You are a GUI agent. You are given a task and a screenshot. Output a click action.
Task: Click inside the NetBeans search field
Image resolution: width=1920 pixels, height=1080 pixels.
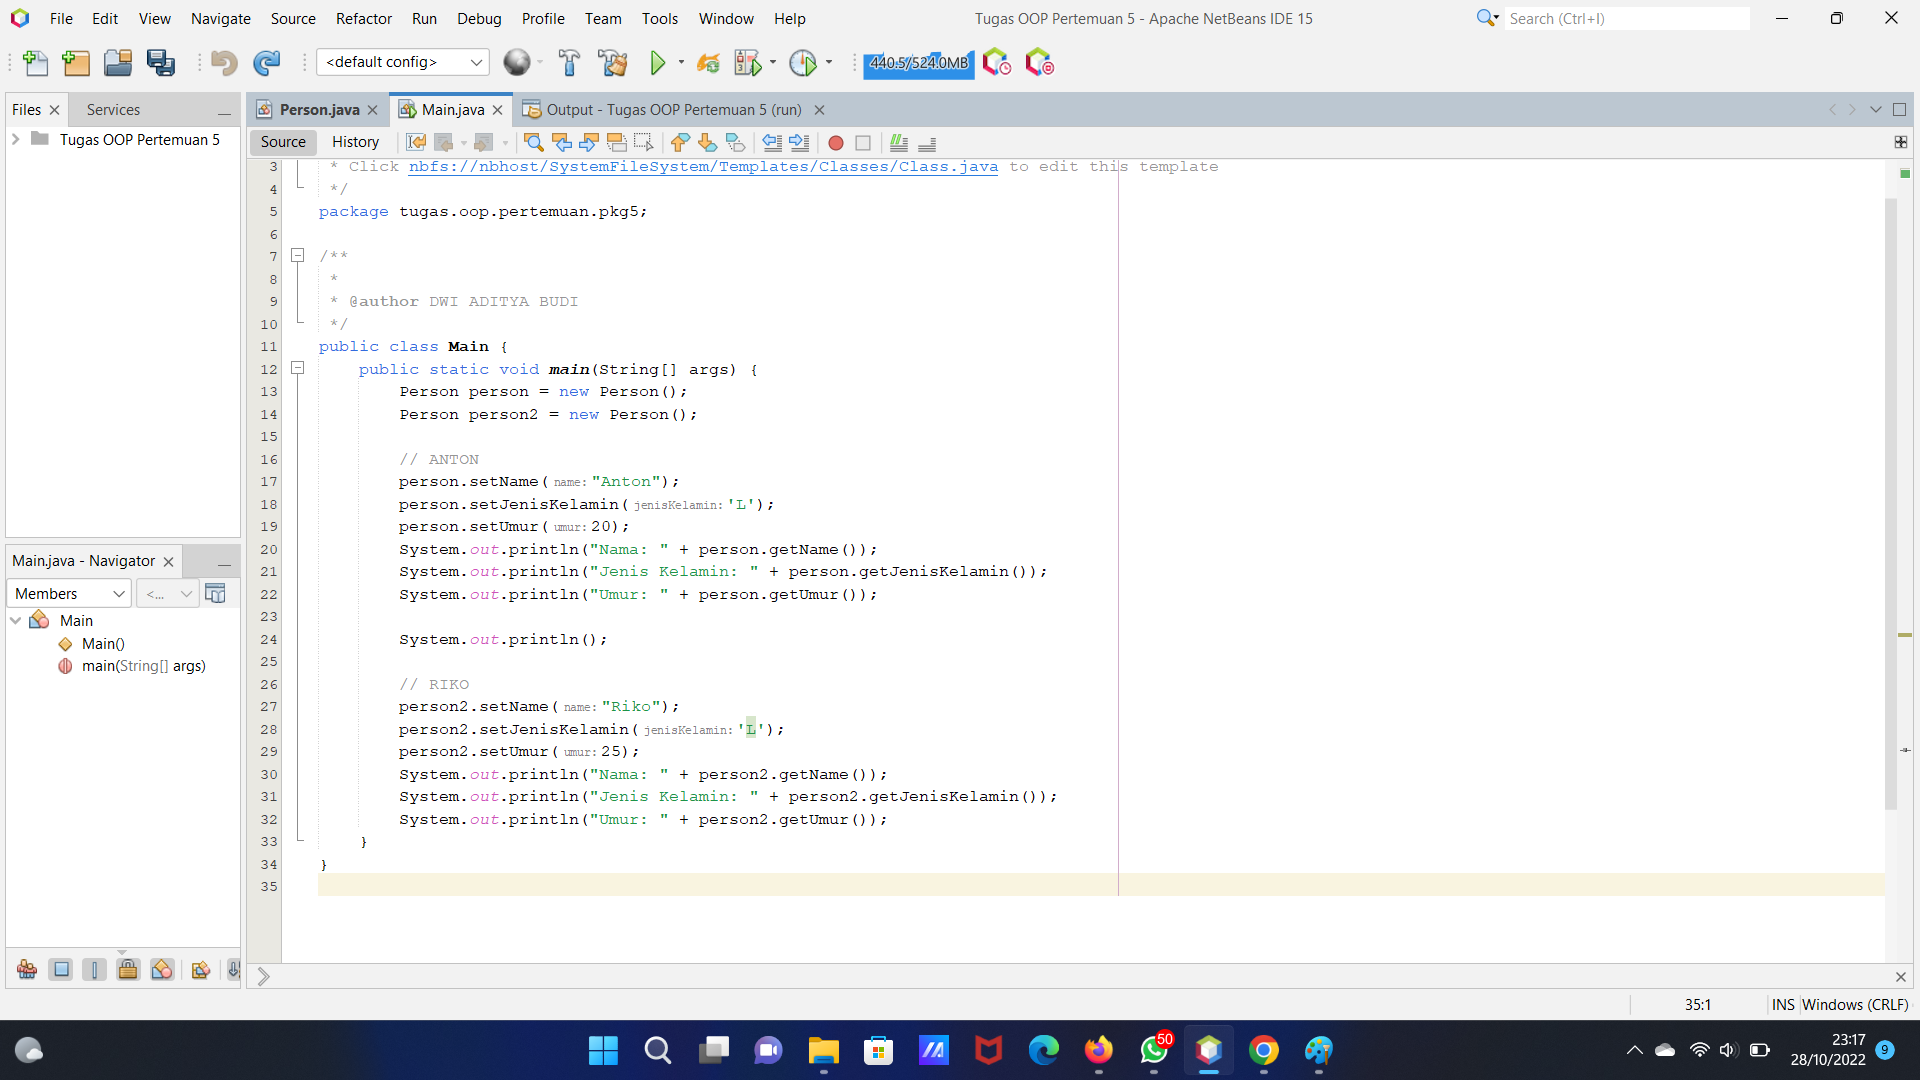[x=1627, y=18]
